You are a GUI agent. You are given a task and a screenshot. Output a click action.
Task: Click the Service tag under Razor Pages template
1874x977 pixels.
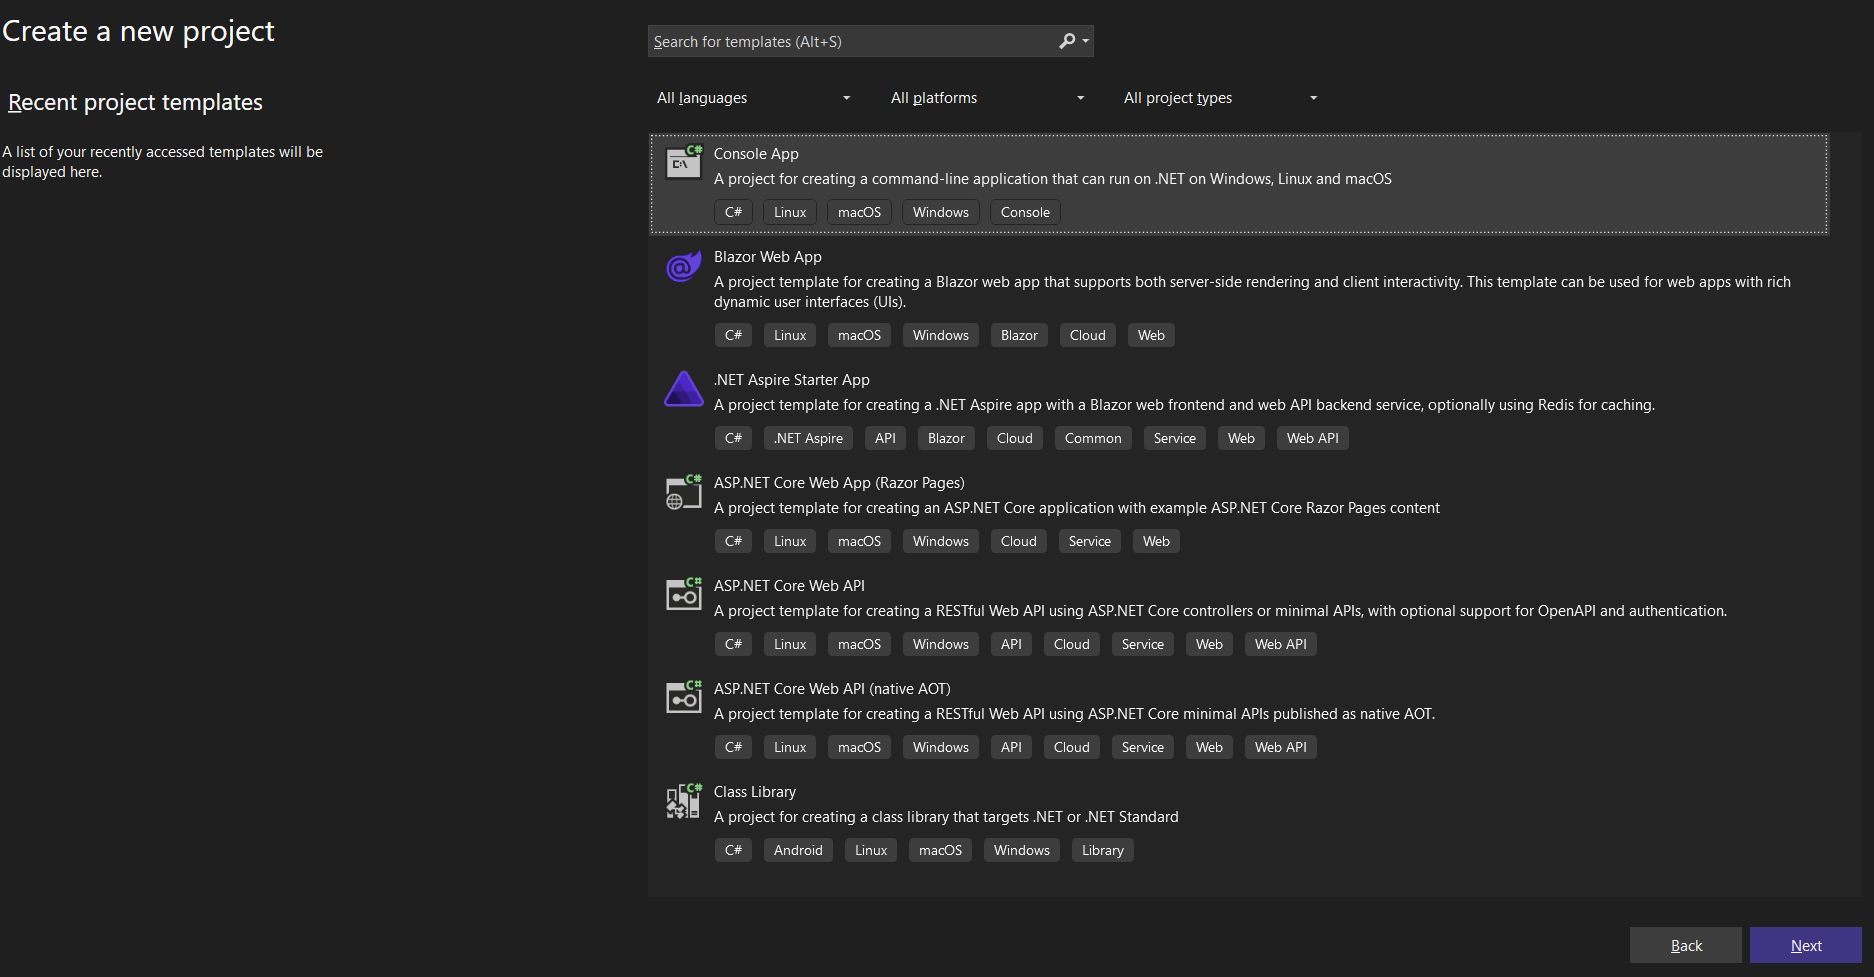tap(1089, 541)
